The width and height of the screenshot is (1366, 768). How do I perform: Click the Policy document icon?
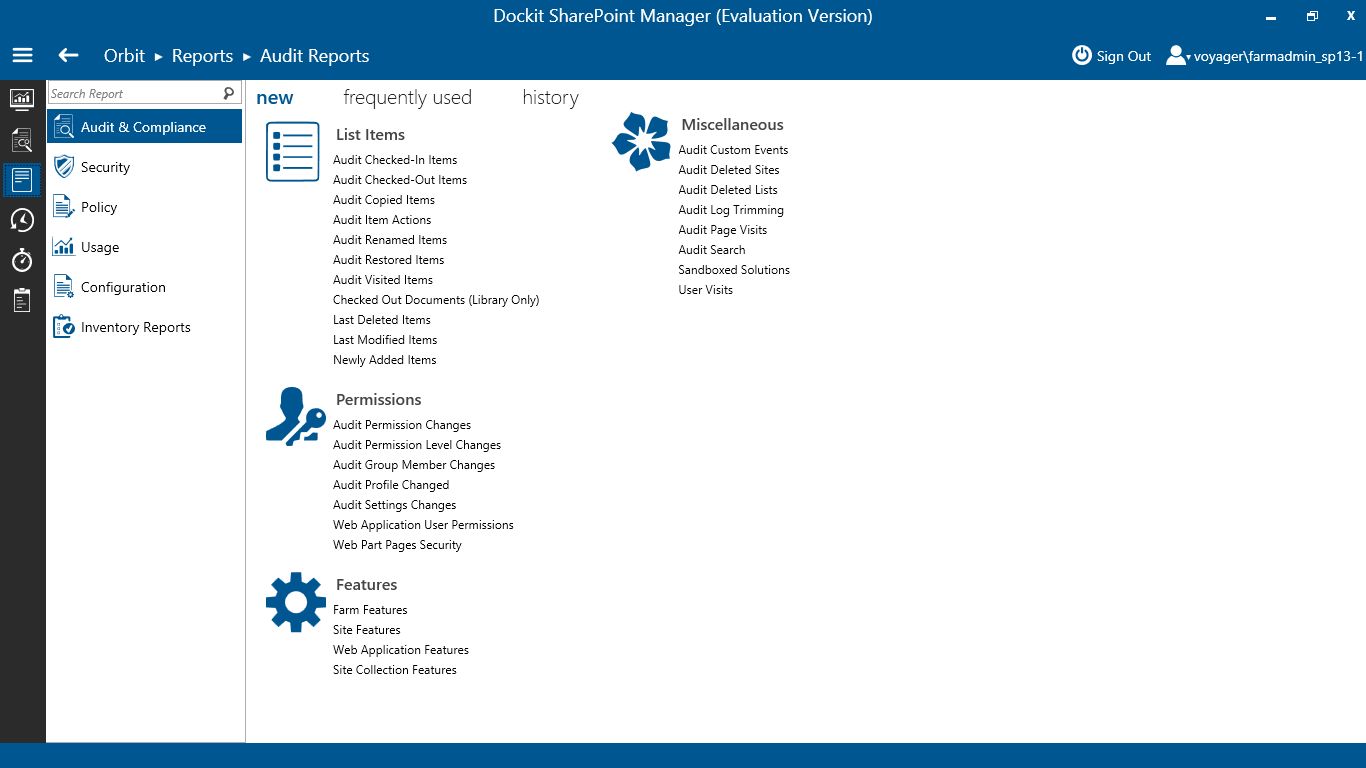(64, 207)
